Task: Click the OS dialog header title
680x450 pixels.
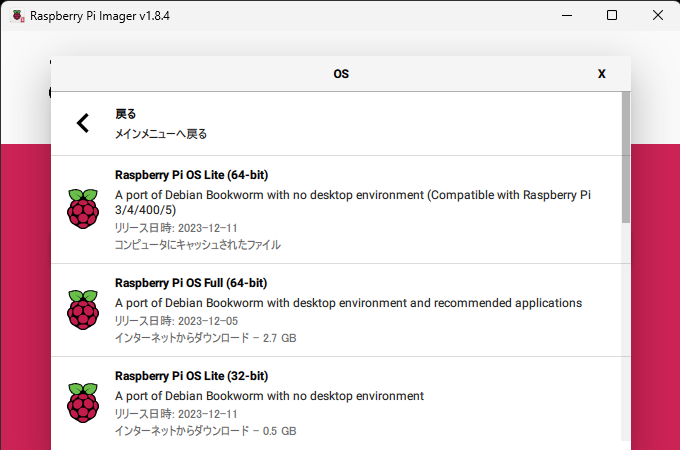Action: click(341, 74)
